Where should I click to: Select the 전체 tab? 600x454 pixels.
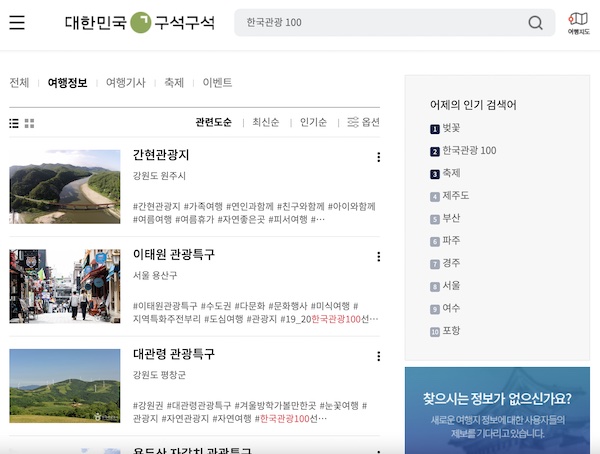pos(19,82)
